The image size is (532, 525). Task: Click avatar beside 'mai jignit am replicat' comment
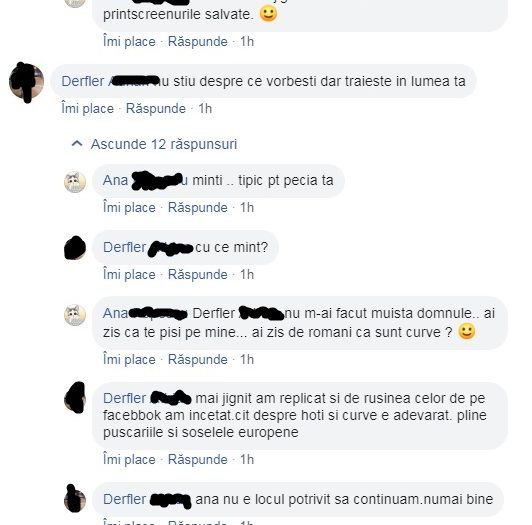[75, 398]
